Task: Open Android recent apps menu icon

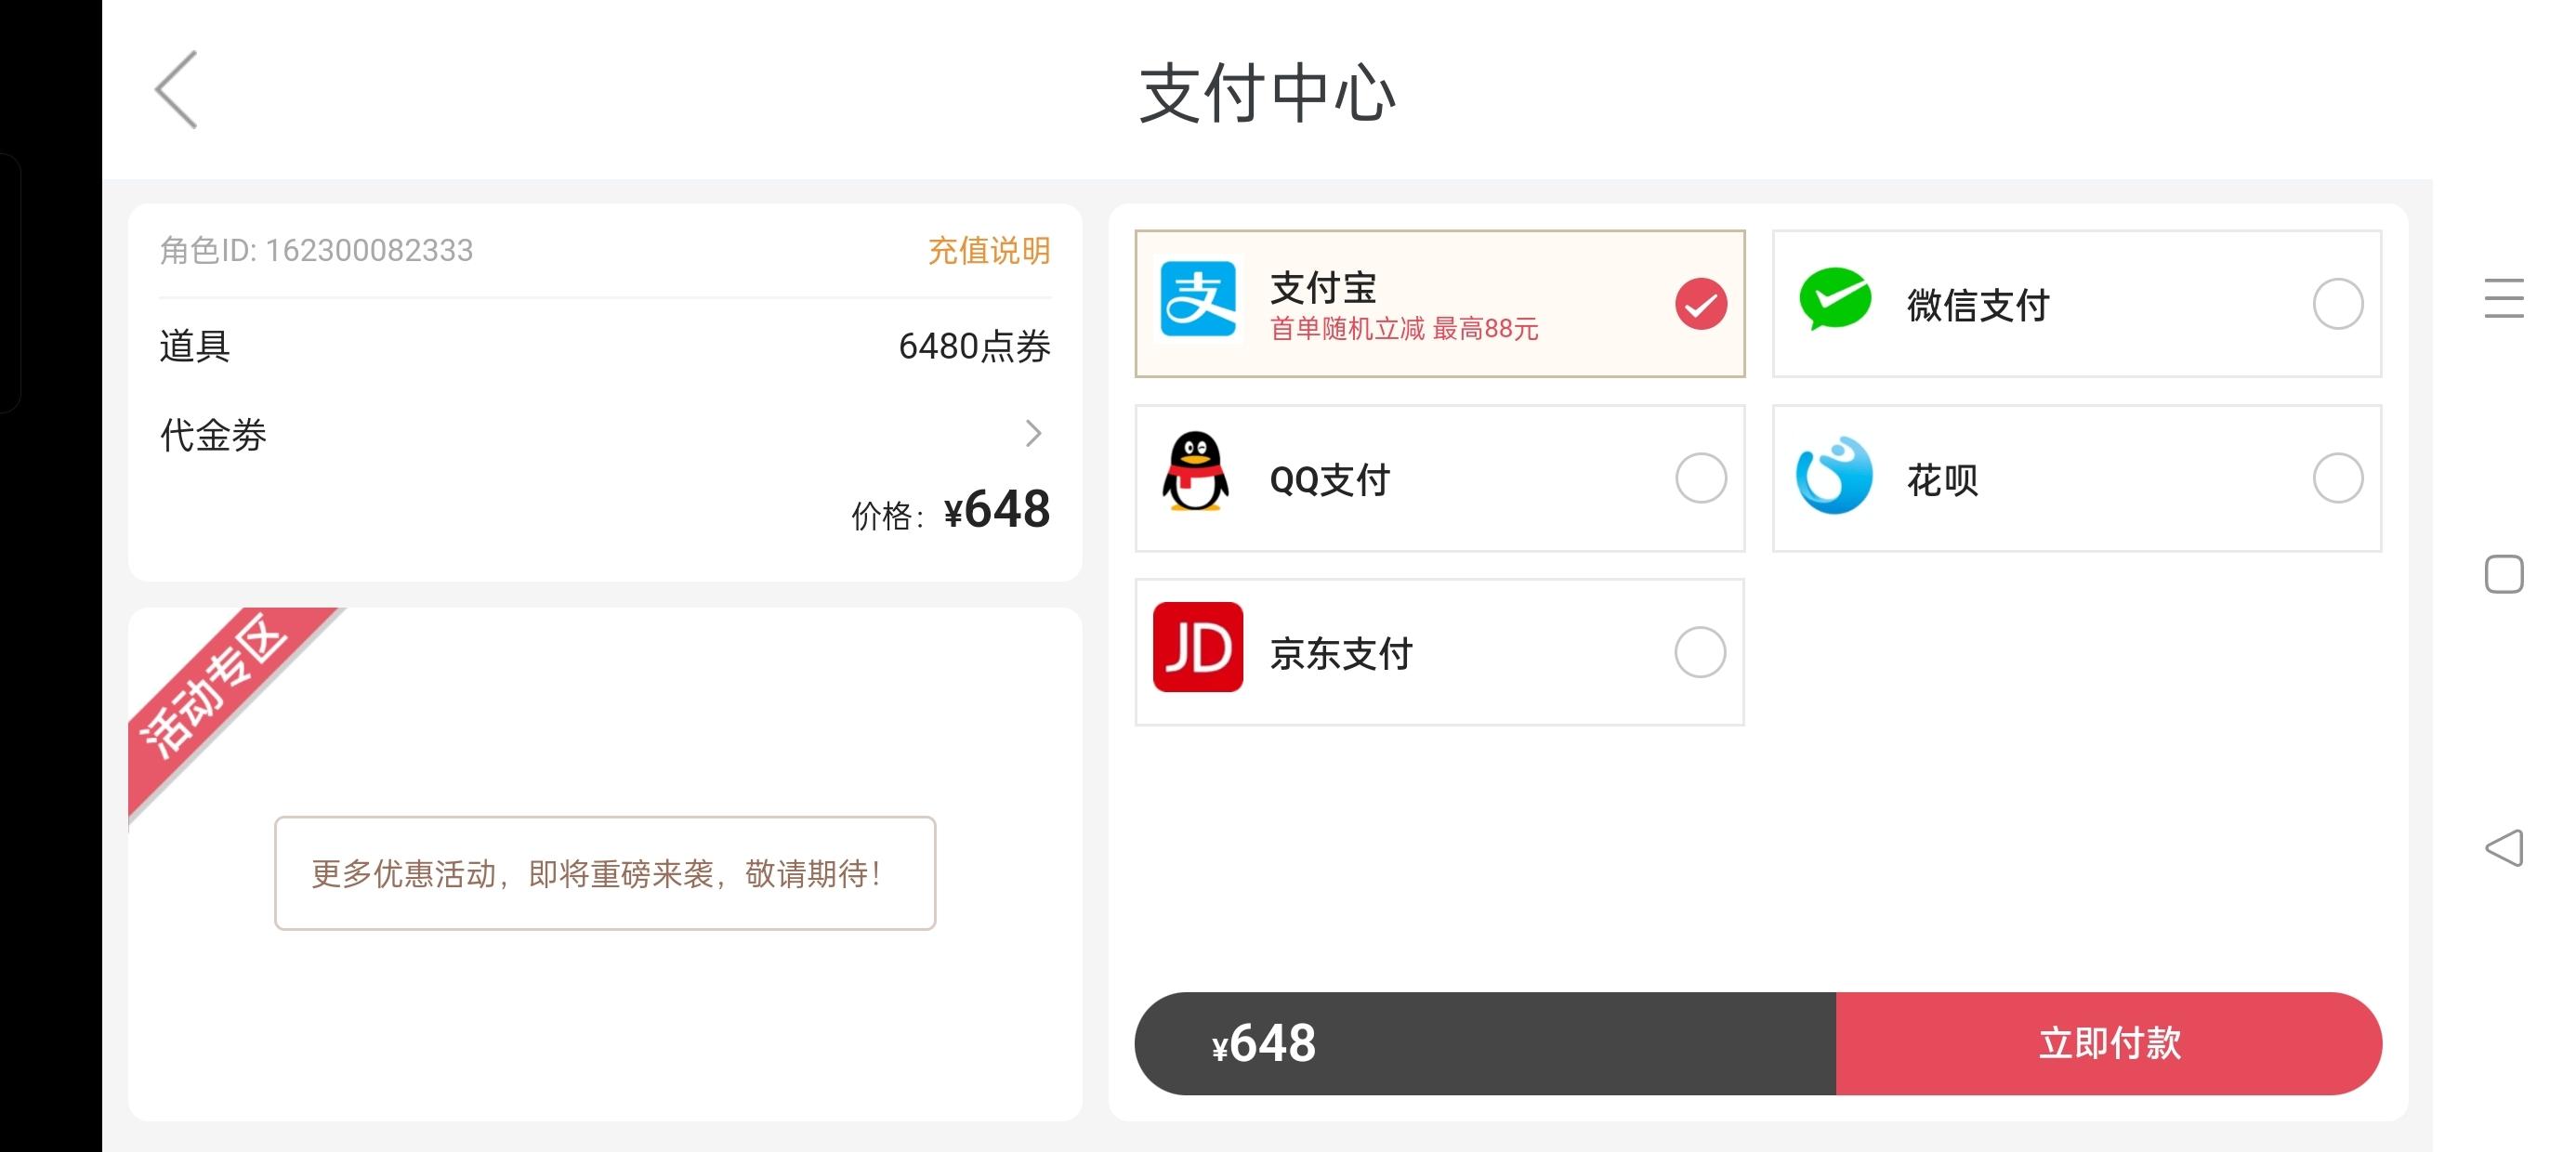Action: pyautogui.click(x=2503, y=298)
